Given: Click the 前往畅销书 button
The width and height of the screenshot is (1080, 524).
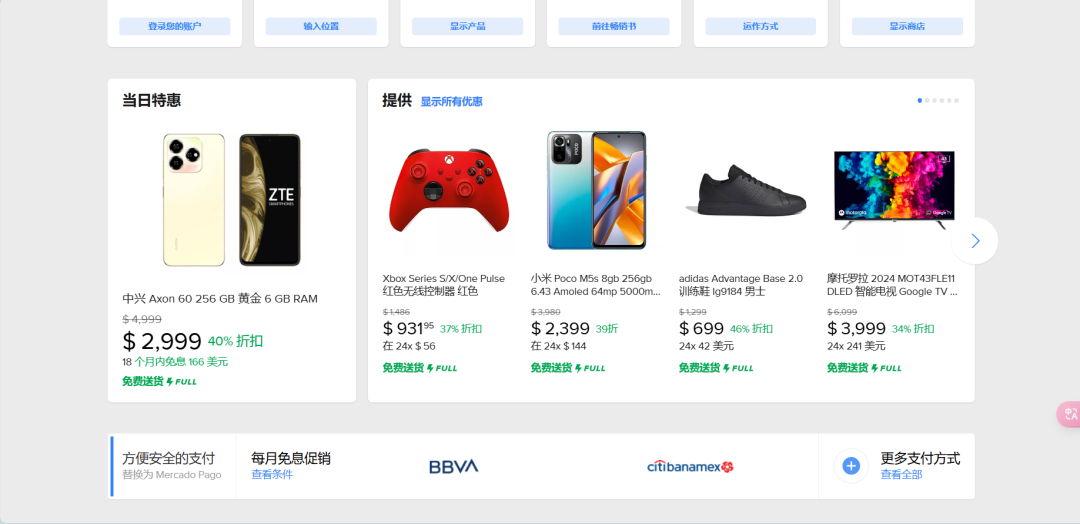Looking at the screenshot, I should [x=614, y=26].
